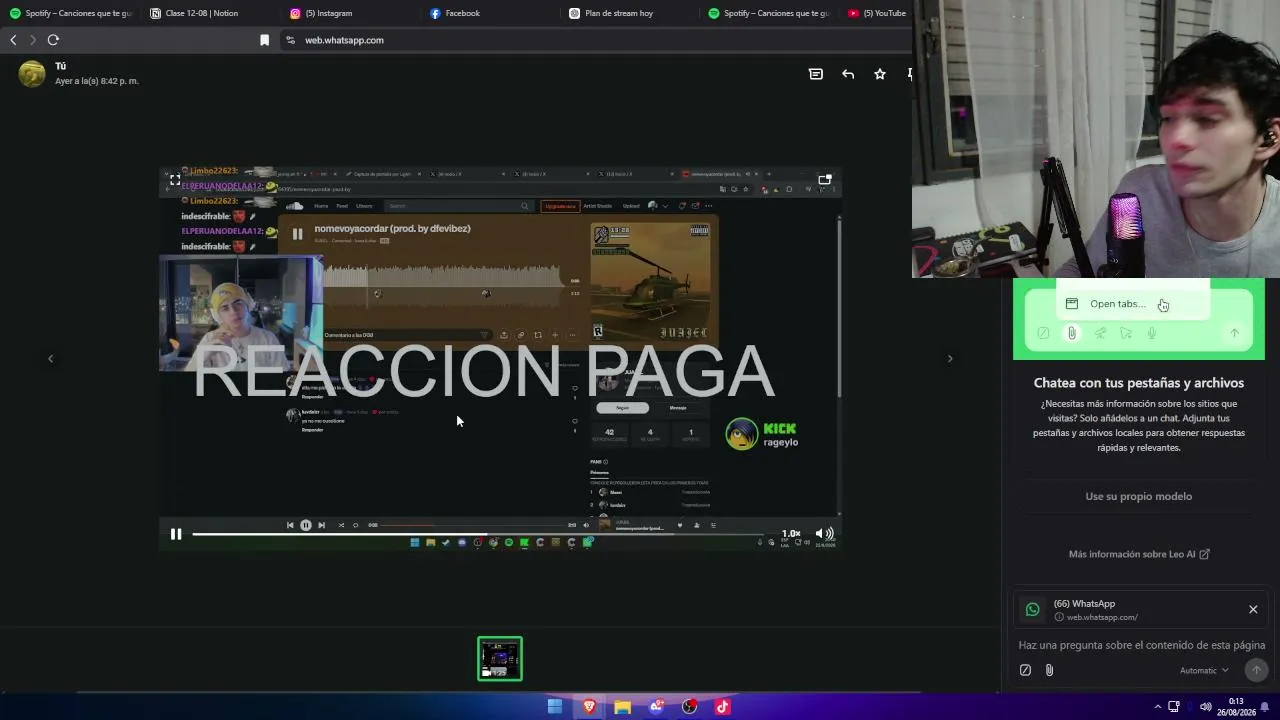This screenshot has height=720, width=1280.
Task: Attach a file to Leo chat
Action: (1049, 670)
